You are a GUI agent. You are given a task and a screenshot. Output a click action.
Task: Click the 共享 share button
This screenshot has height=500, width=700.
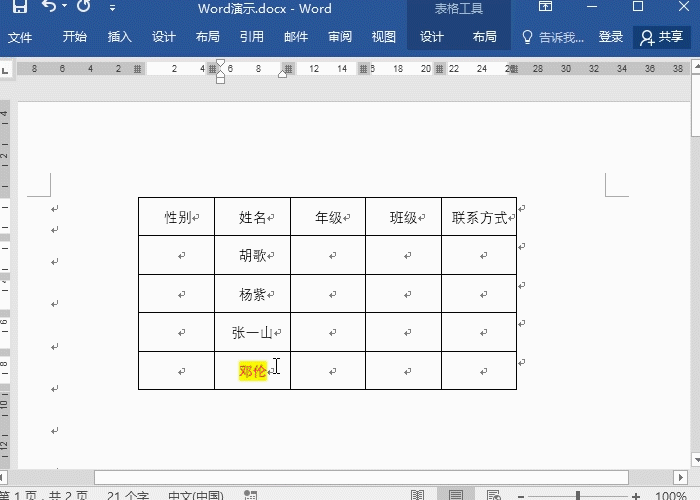[662, 37]
